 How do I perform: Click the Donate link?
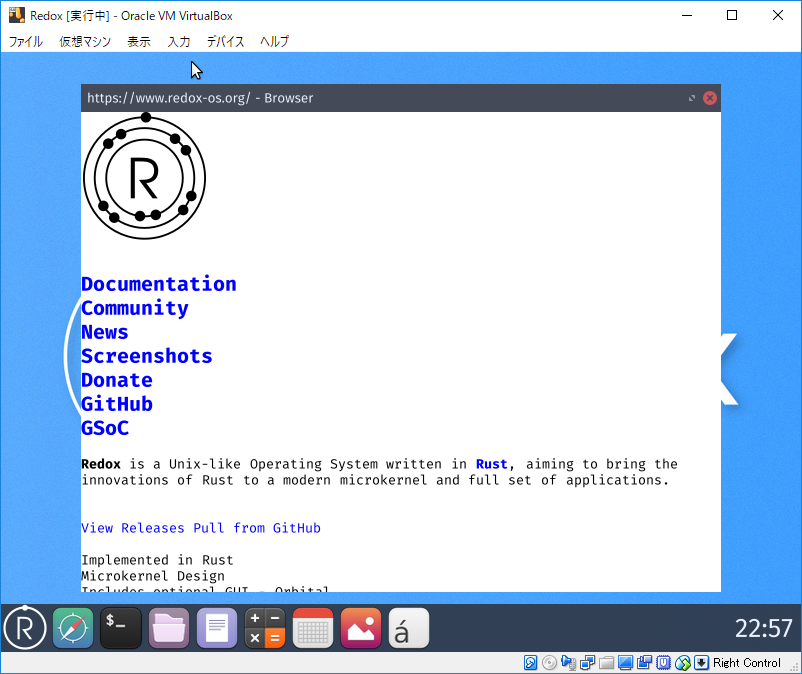tap(117, 380)
